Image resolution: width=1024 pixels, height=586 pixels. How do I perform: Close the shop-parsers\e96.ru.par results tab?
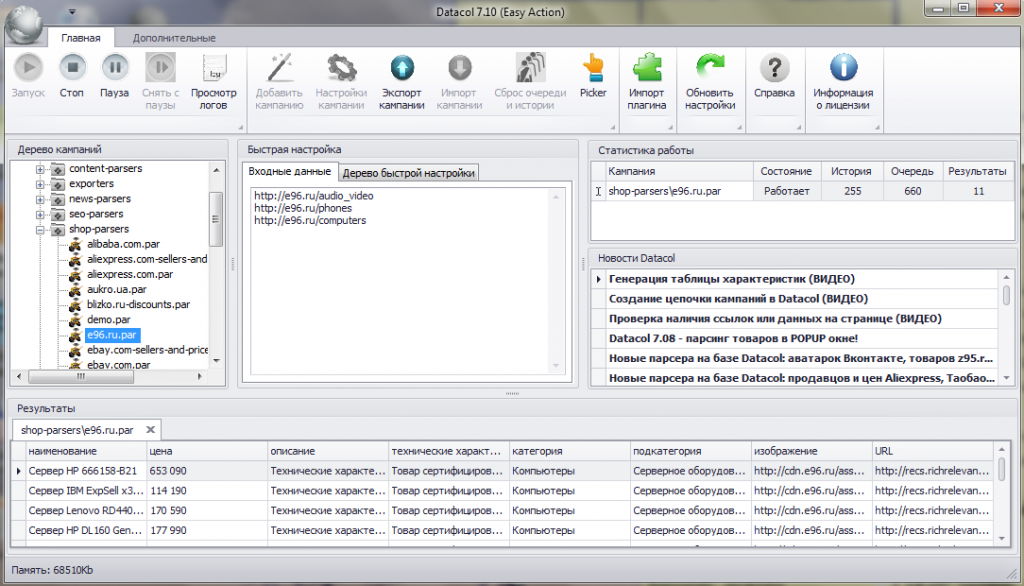152,430
